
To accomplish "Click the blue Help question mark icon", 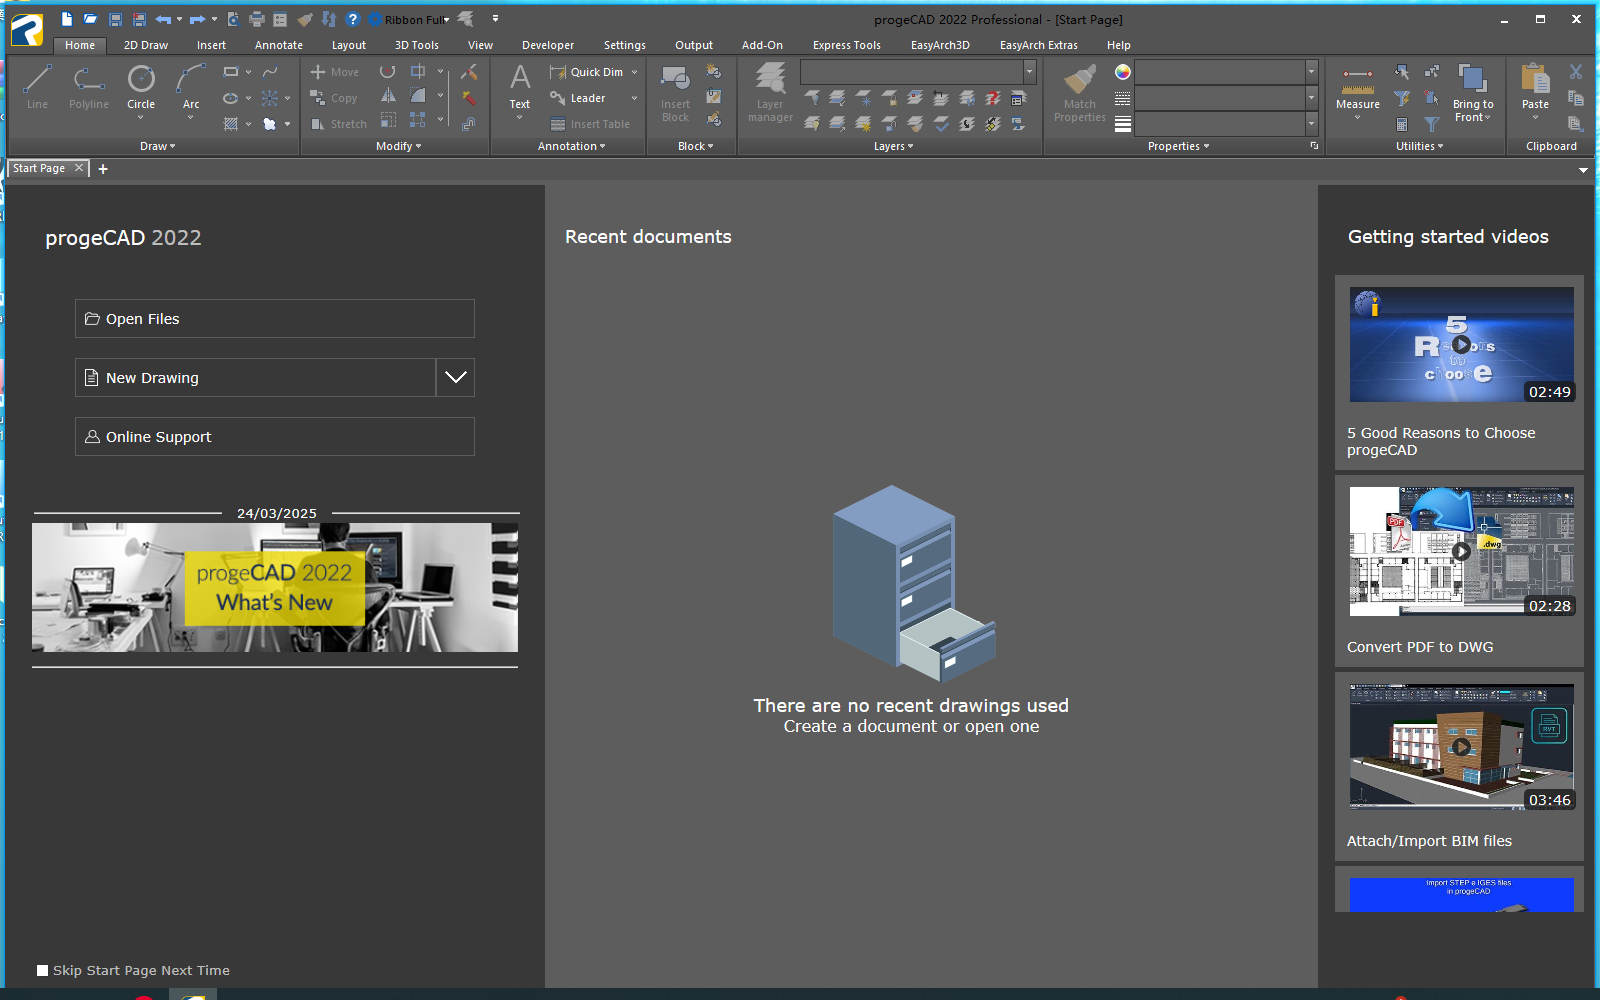I will click(x=352, y=19).
